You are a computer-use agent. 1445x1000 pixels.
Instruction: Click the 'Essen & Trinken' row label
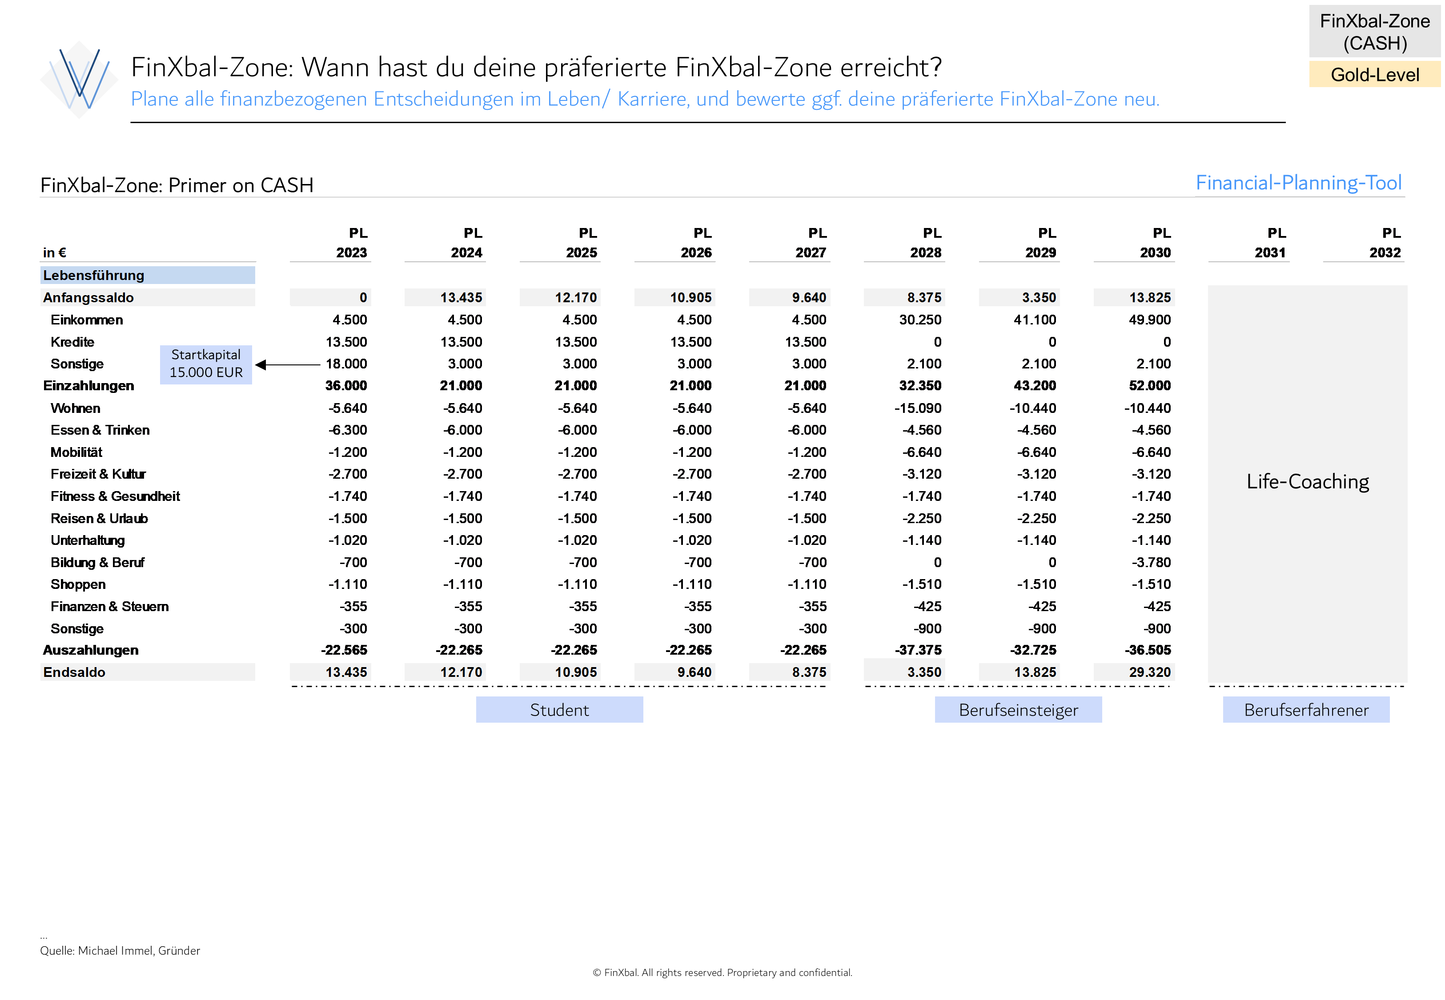pyautogui.click(x=100, y=430)
